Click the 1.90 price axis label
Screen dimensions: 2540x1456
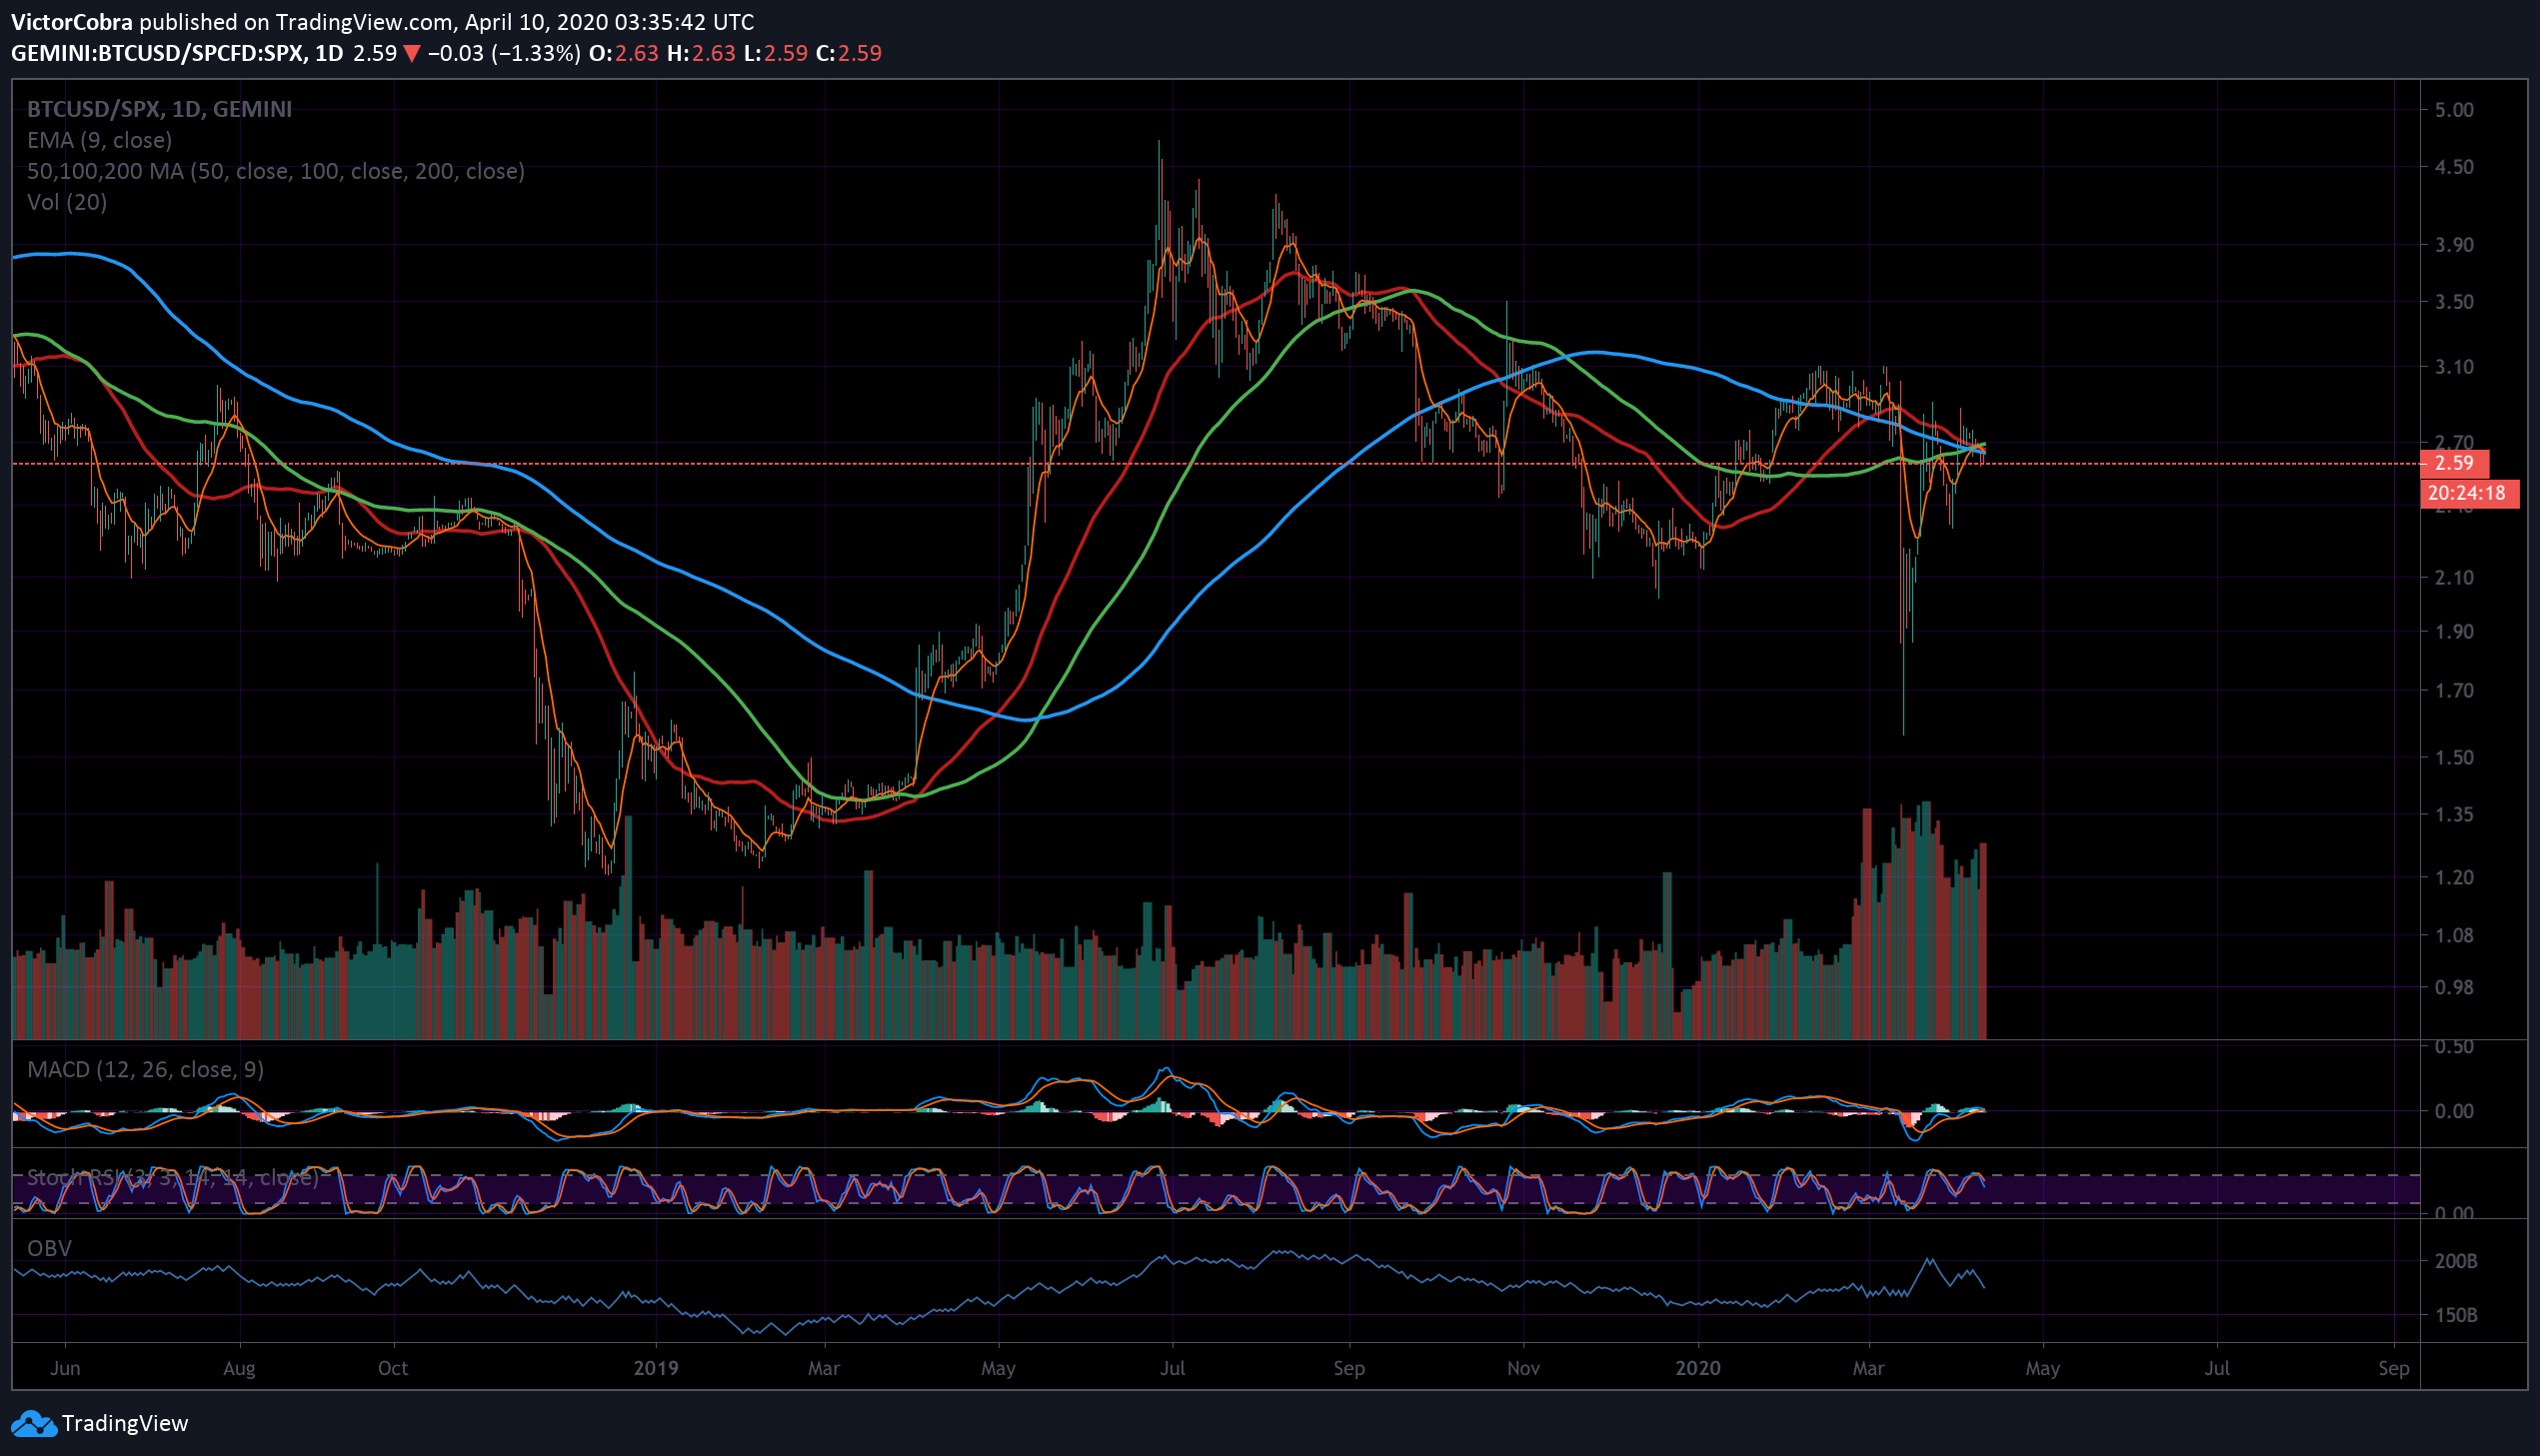click(x=2454, y=632)
